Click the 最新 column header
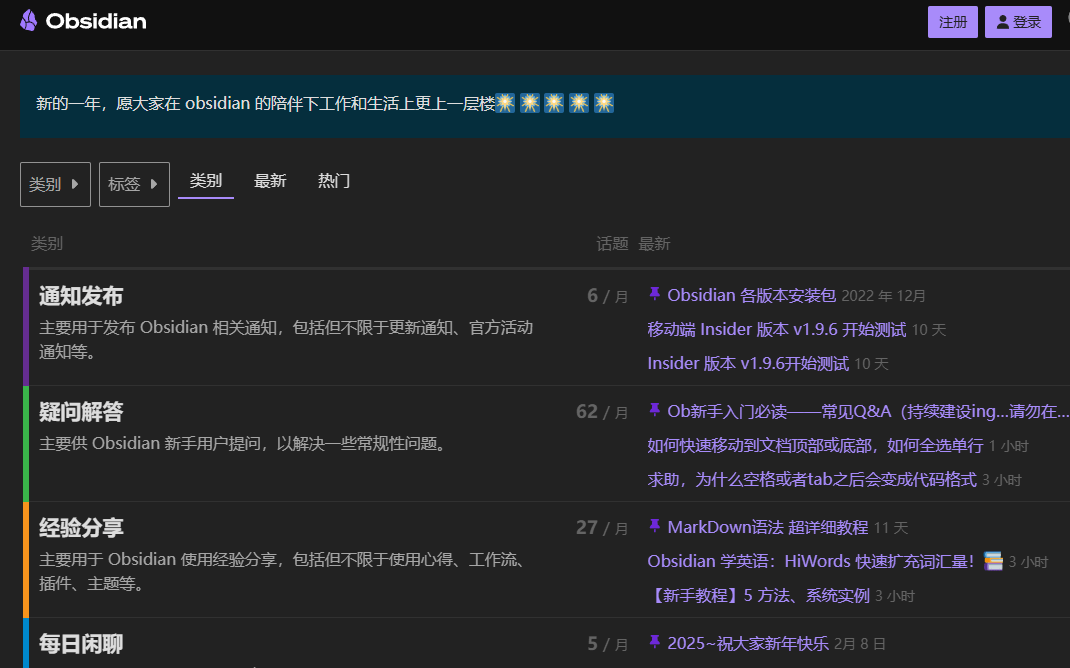Viewport: 1070px width, 668px height. [x=654, y=244]
